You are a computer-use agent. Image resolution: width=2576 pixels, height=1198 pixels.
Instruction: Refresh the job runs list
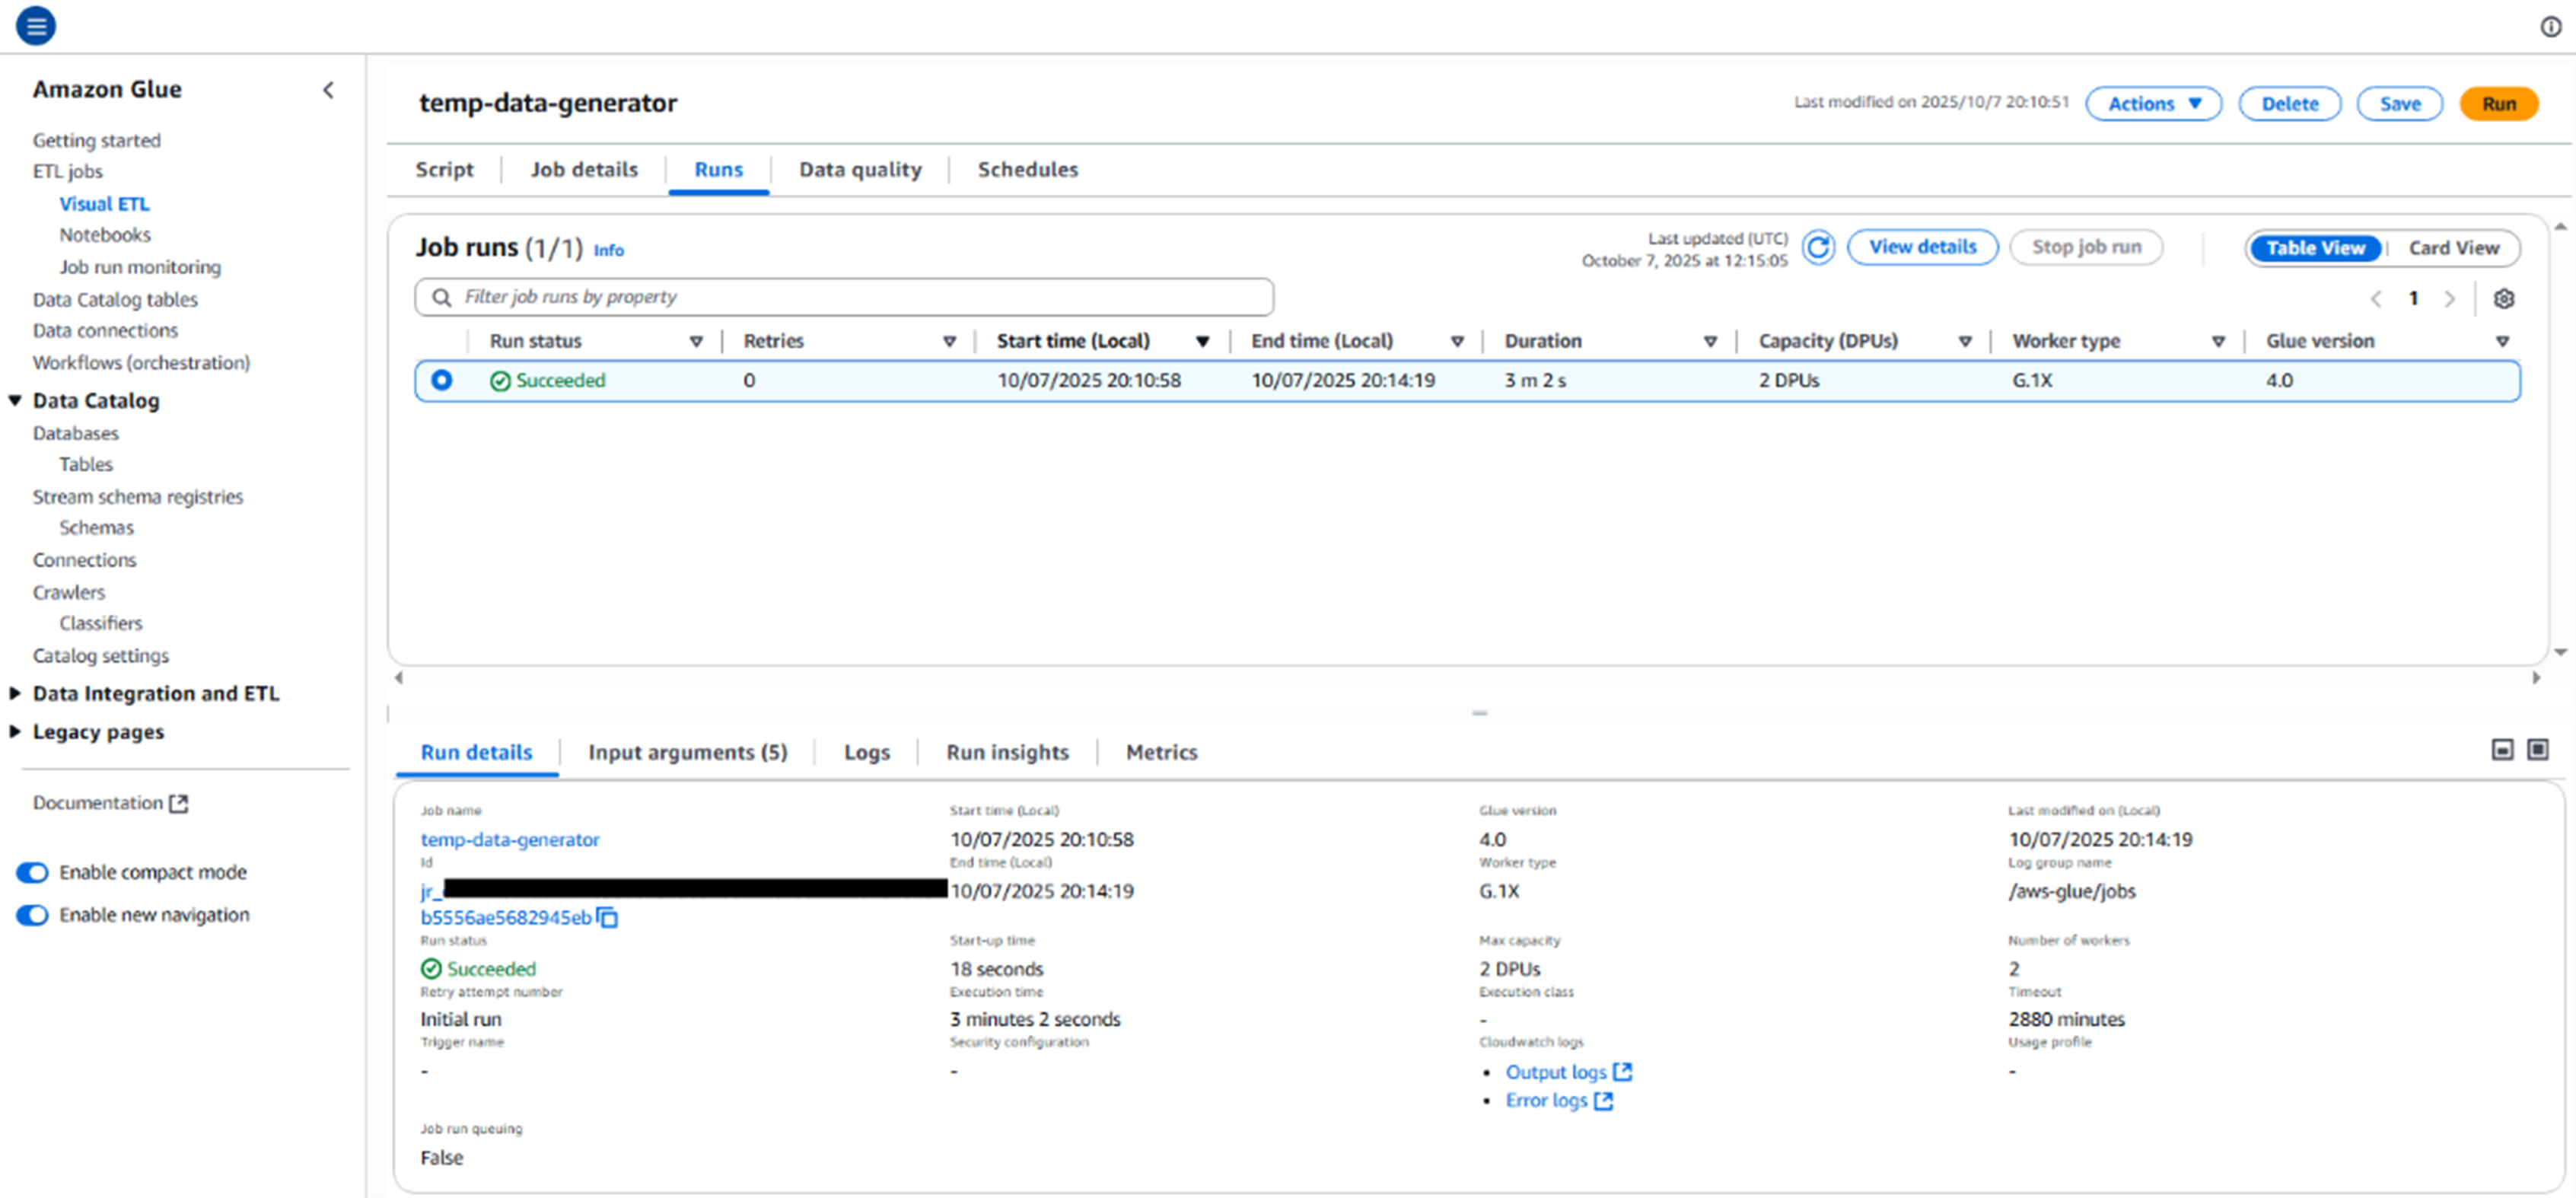pyautogui.click(x=1818, y=247)
